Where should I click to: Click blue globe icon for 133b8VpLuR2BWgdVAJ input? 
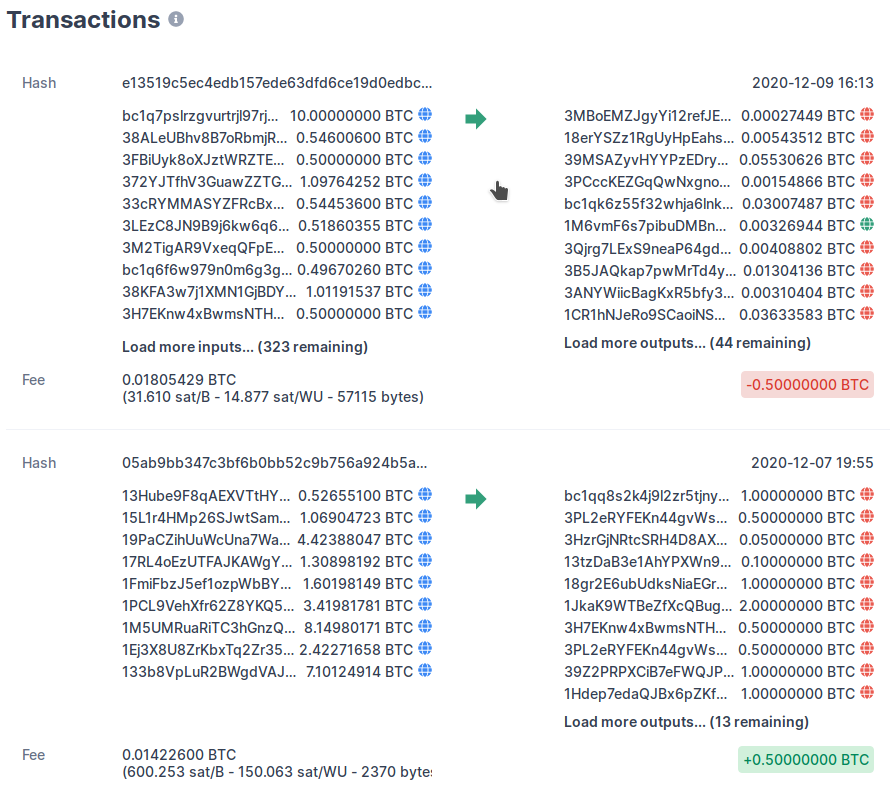click(x=425, y=670)
